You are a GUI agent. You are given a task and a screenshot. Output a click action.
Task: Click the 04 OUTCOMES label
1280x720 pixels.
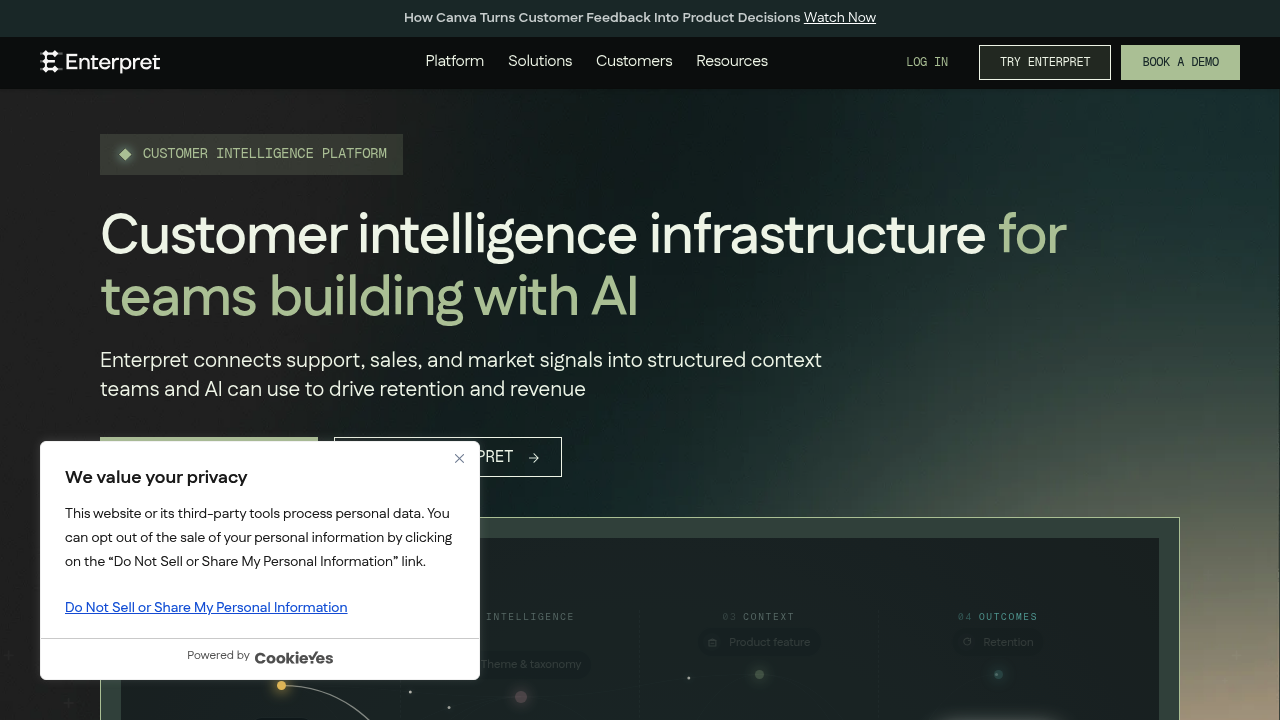point(997,617)
